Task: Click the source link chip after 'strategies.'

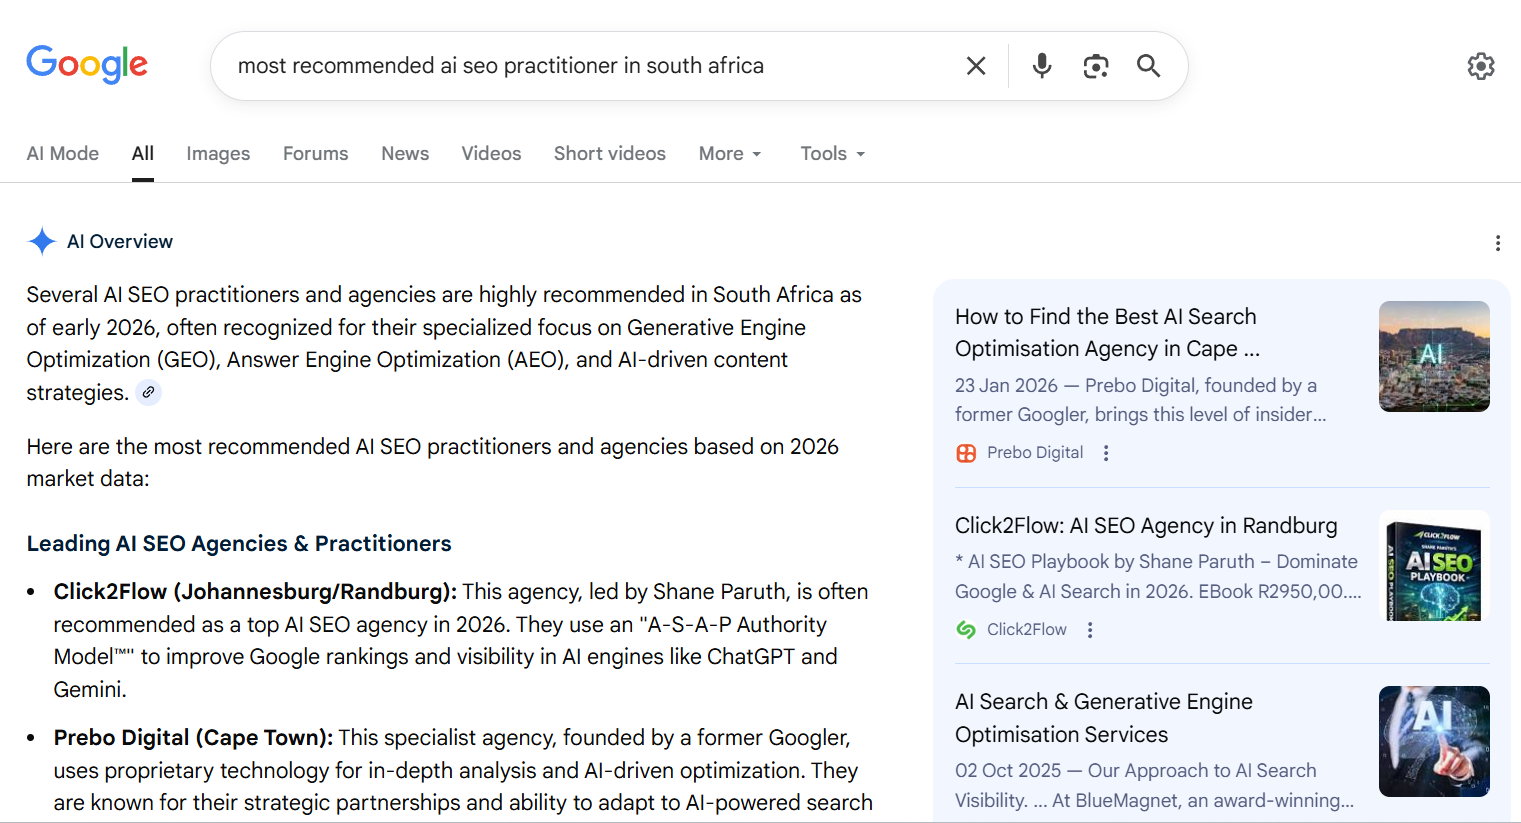Action: [x=148, y=392]
